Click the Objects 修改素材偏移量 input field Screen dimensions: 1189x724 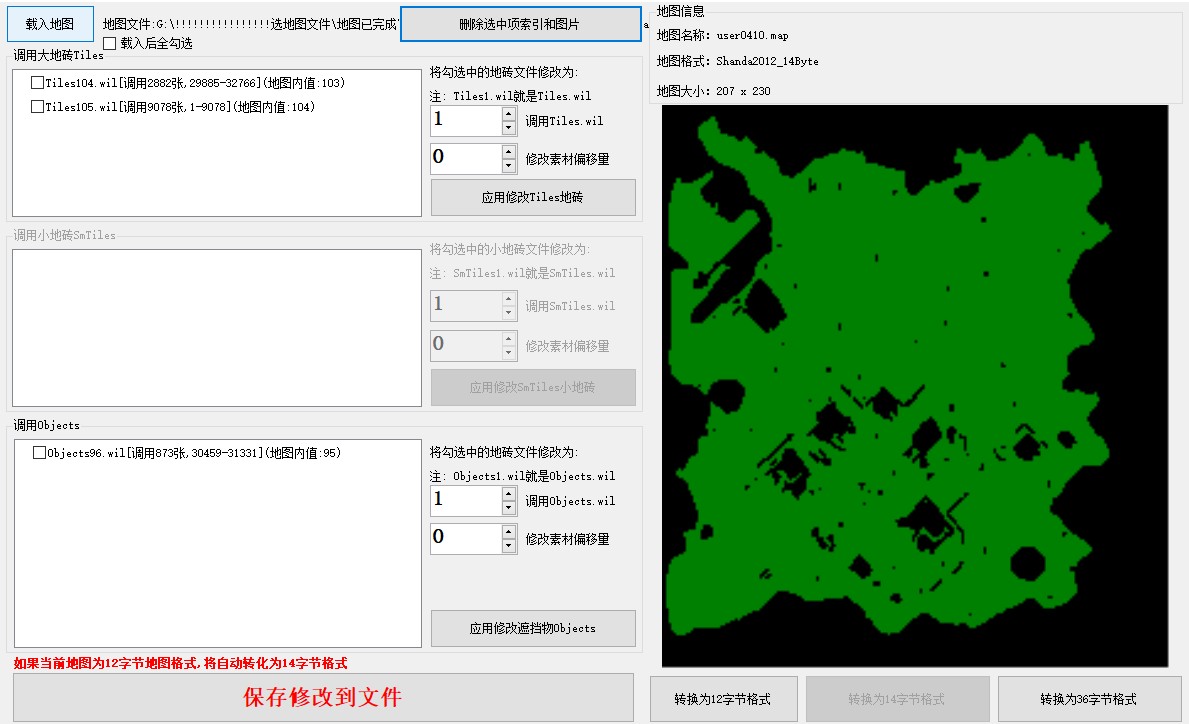tap(466, 538)
